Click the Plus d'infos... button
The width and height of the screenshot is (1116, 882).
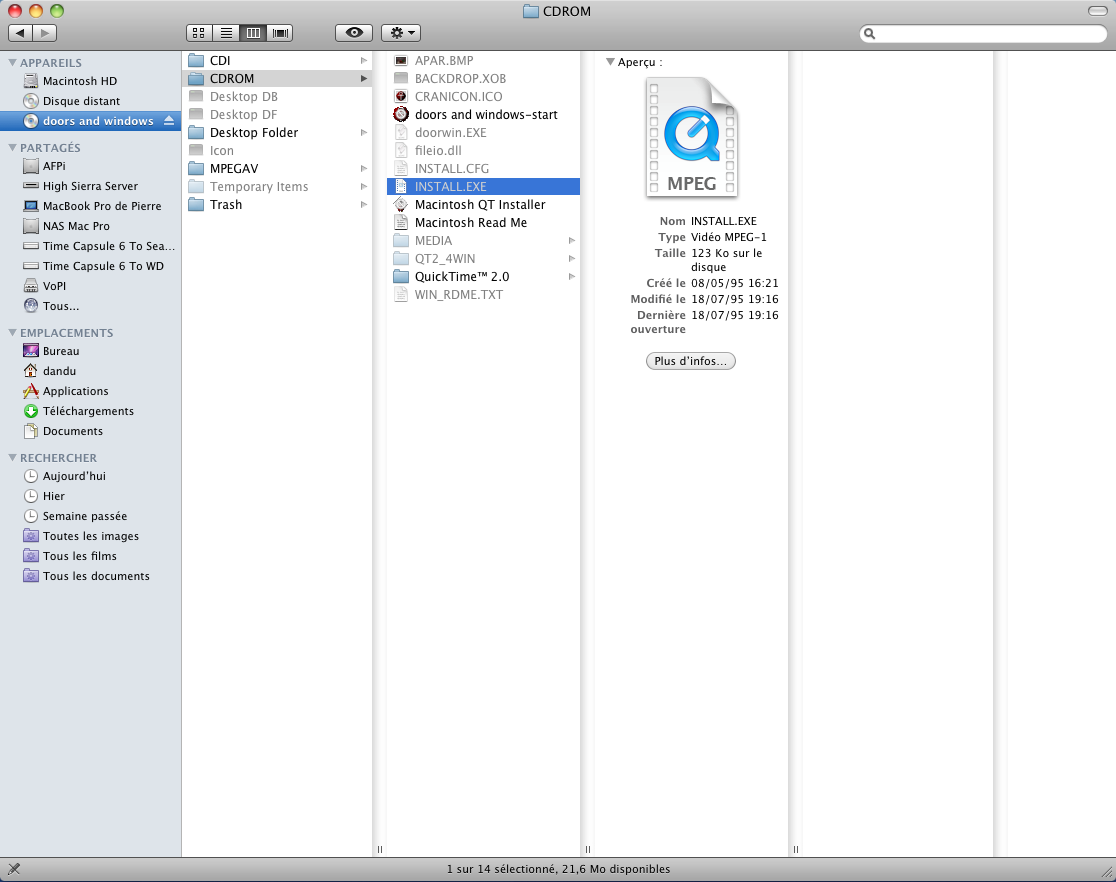click(690, 361)
